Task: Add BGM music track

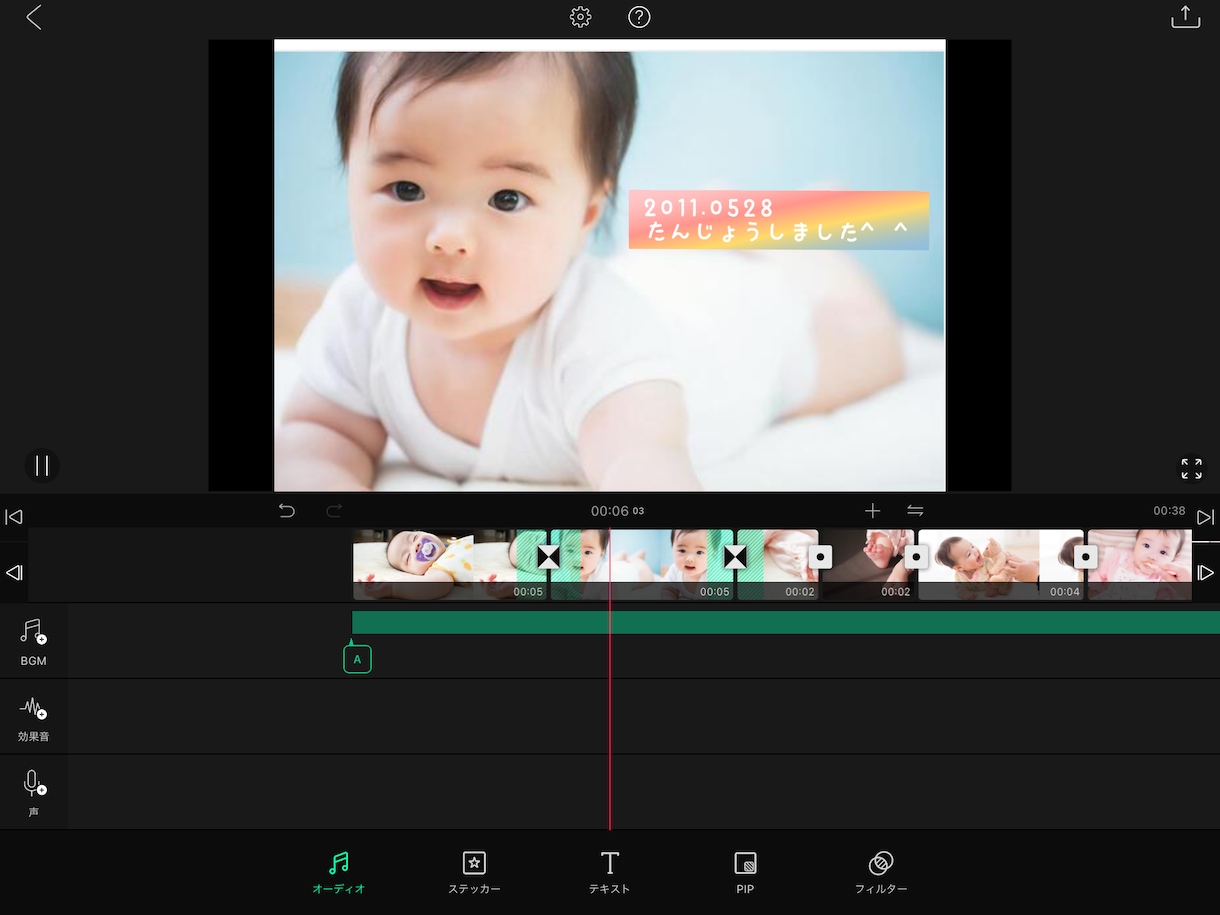Action: [34, 641]
